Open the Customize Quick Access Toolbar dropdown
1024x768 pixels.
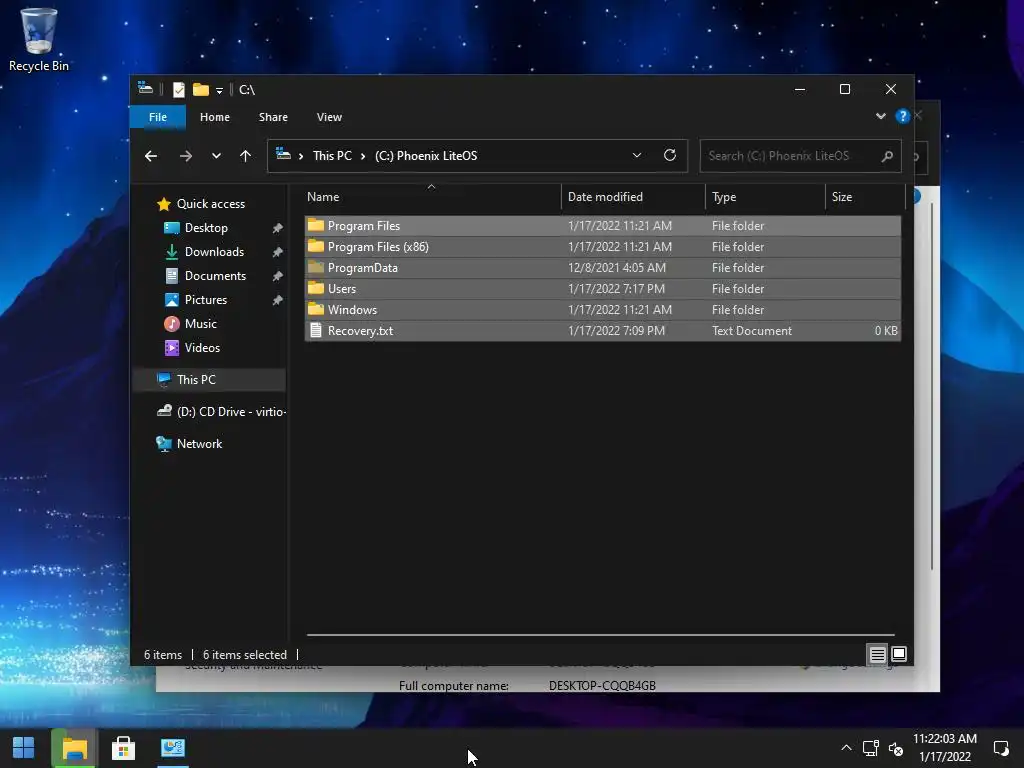pyautogui.click(x=219, y=90)
